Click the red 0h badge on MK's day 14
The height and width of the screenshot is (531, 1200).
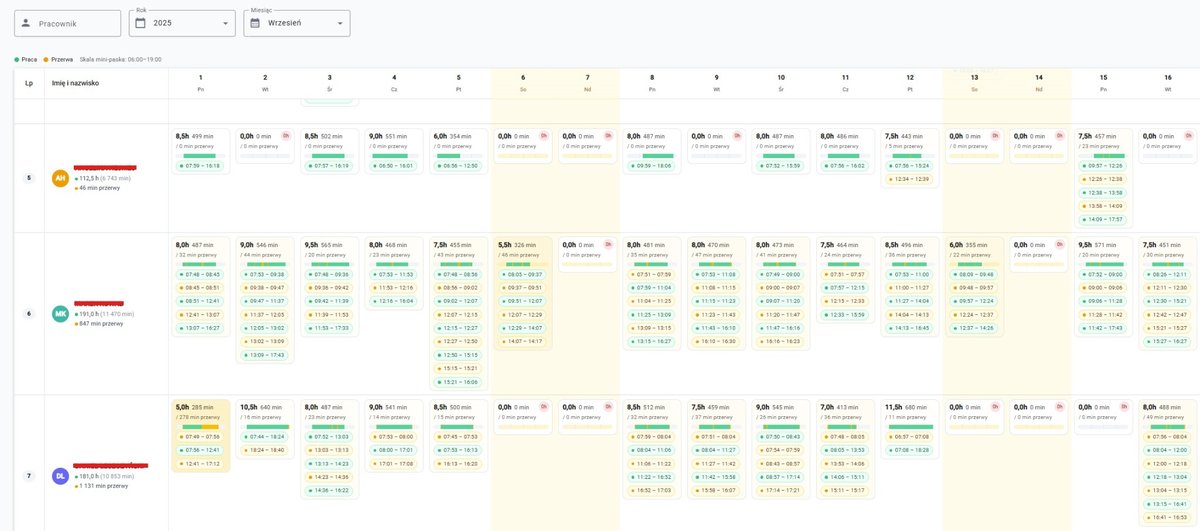[1059, 244]
